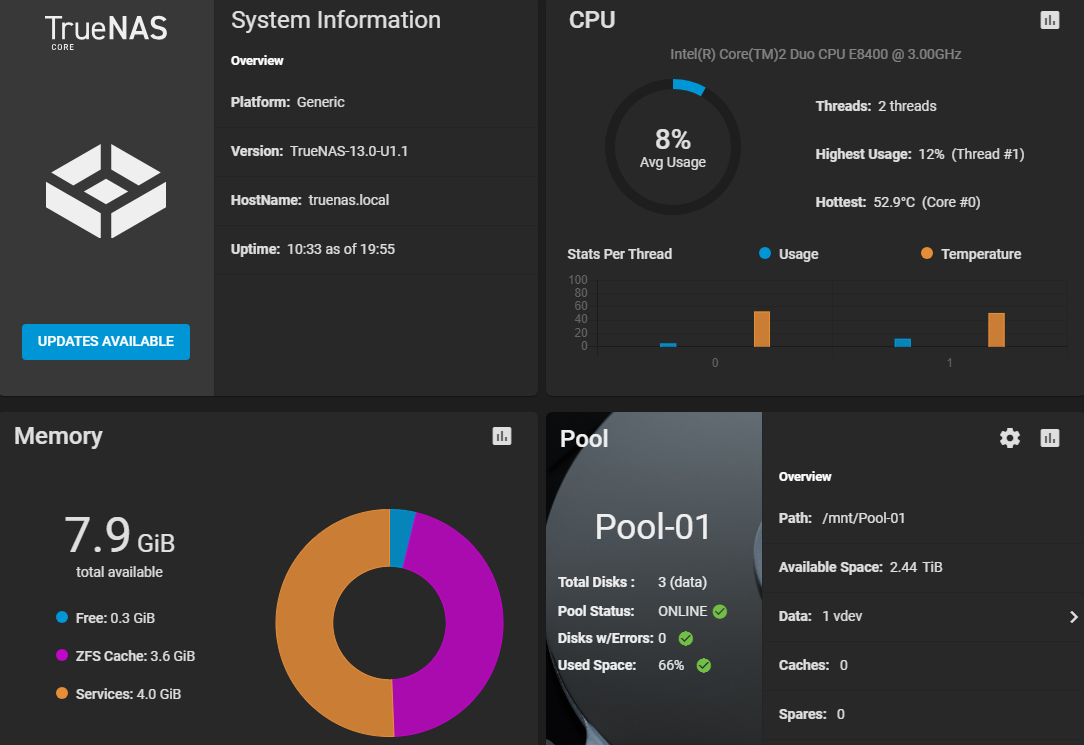Toggle the Temperature legend in CPU chart
The height and width of the screenshot is (745, 1084).
pyautogui.click(x=971, y=254)
